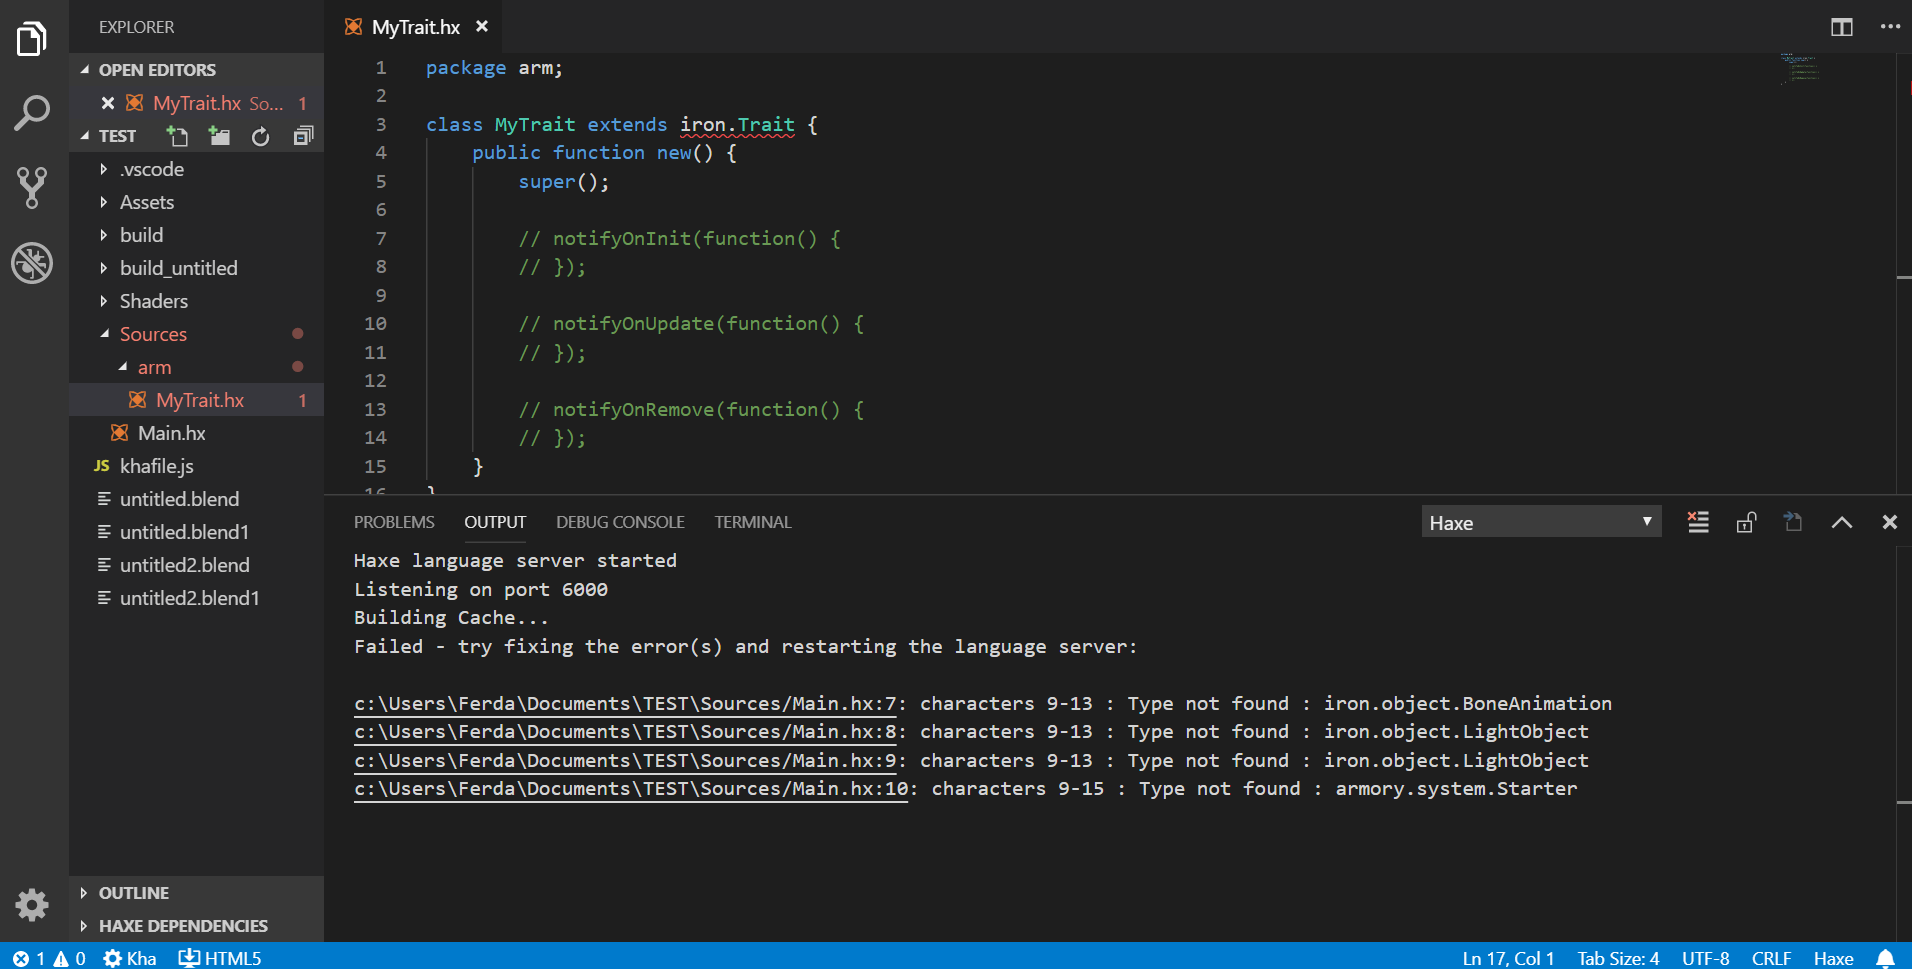
Task: Click the iron.Trait error-underlined type
Action: click(x=737, y=125)
